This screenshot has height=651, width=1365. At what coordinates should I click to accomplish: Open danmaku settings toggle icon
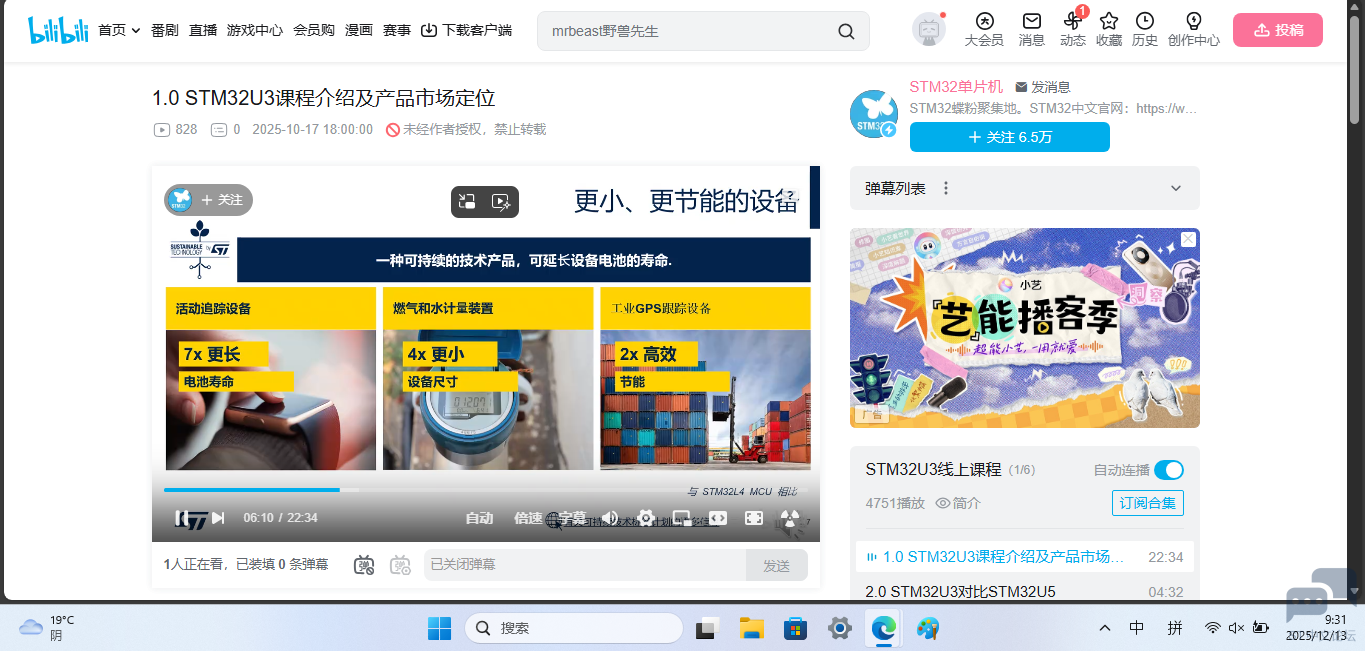coord(400,565)
